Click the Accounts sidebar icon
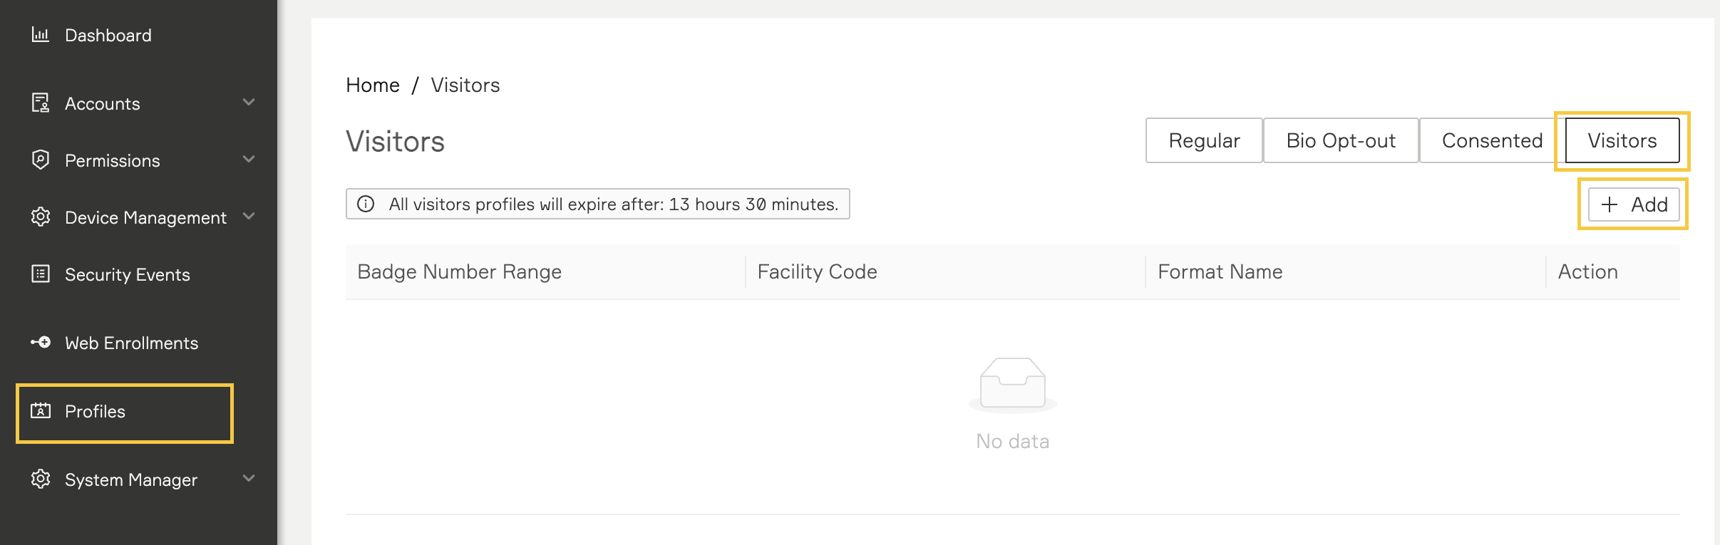The width and height of the screenshot is (1720, 545). pos(40,103)
